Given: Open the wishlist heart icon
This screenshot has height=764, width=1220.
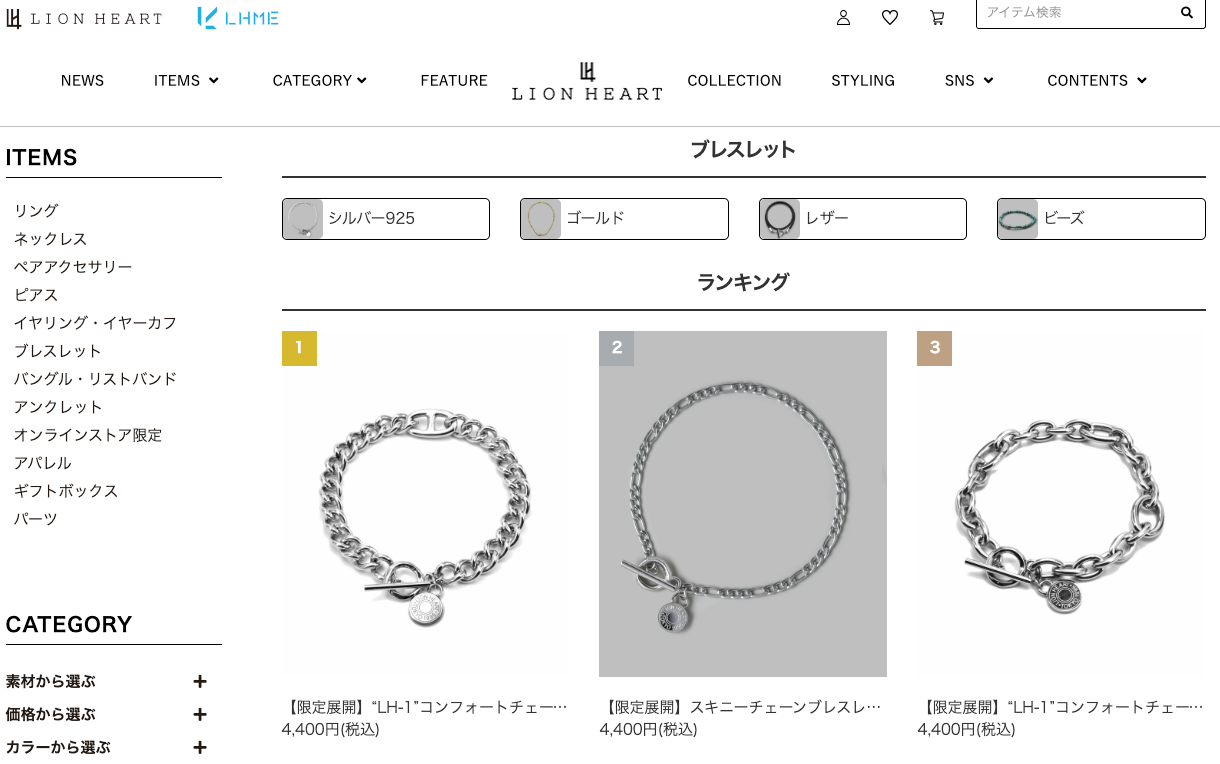Looking at the screenshot, I should click(x=889, y=17).
